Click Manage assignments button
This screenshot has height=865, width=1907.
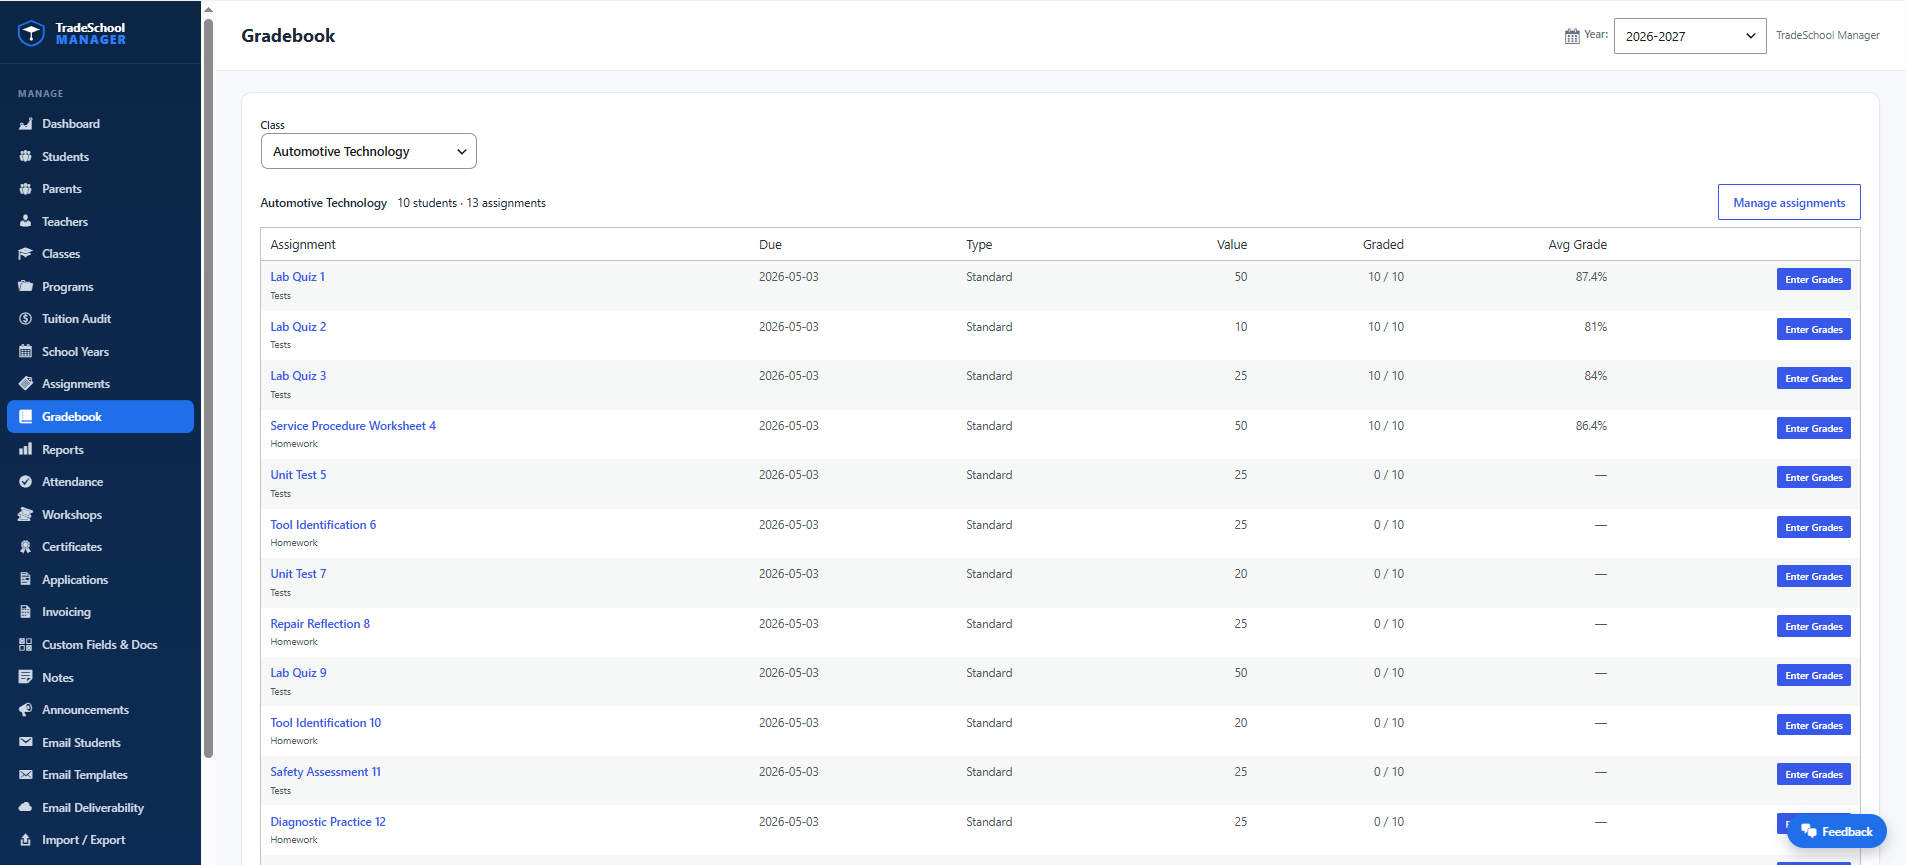click(x=1789, y=202)
